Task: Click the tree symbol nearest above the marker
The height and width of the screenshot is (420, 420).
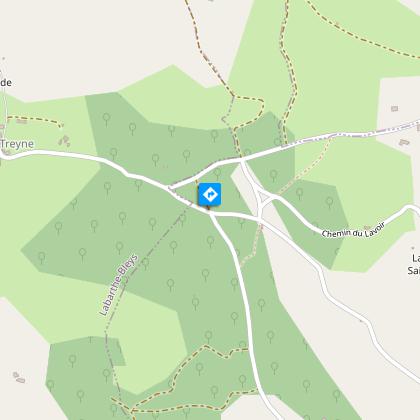Action: coord(217,173)
